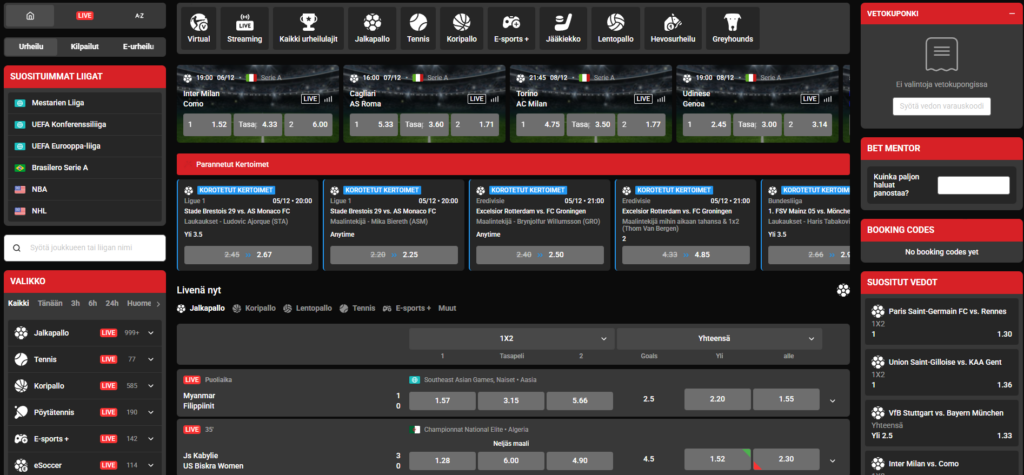Switch to the Lentopallo live tab
This screenshot has height=475, width=1024.
[310, 309]
